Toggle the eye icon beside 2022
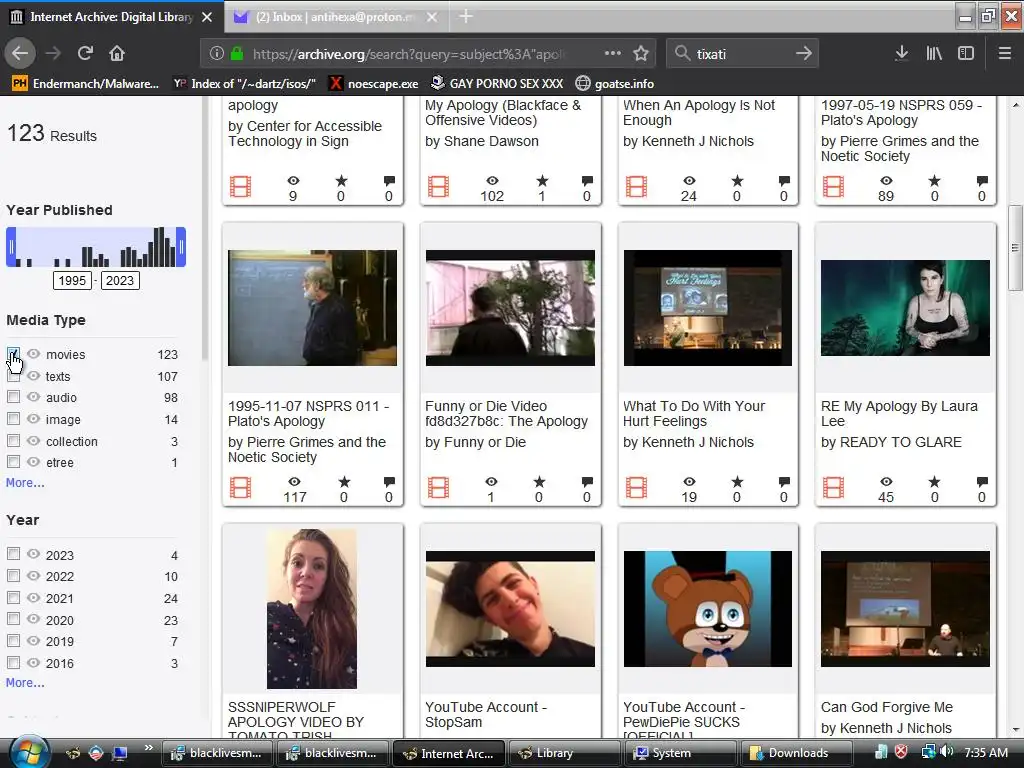The width and height of the screenshot is (1024, 768). click(x=33, y=575)
